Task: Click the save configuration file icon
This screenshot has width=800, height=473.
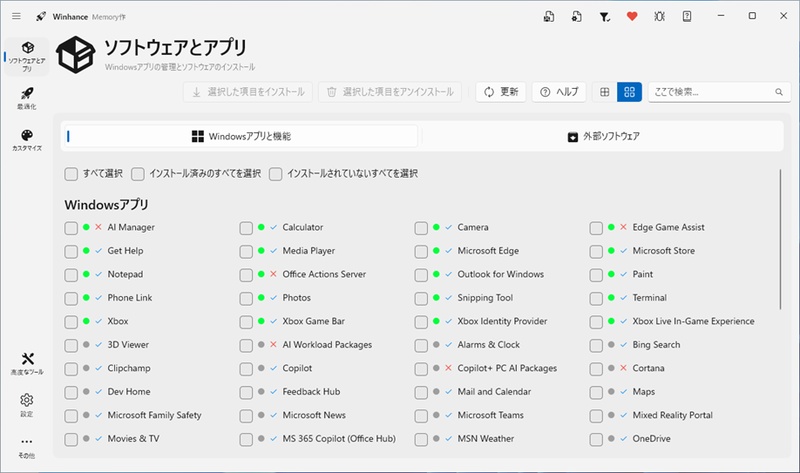Action: coord(549,16)
